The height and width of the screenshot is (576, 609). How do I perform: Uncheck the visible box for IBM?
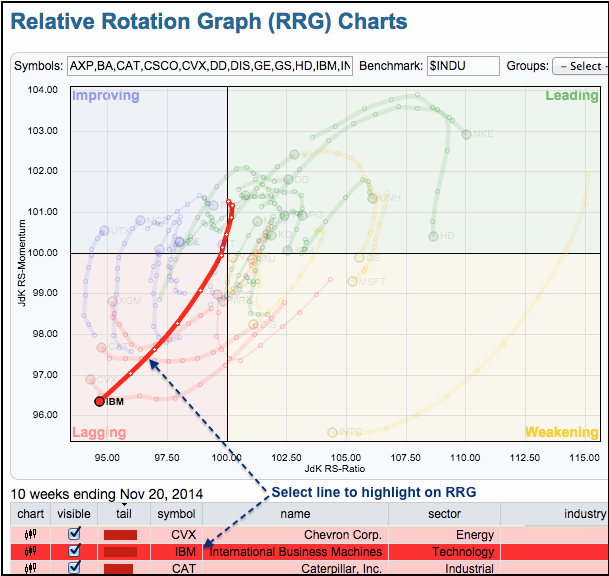(x=72, y=552)
